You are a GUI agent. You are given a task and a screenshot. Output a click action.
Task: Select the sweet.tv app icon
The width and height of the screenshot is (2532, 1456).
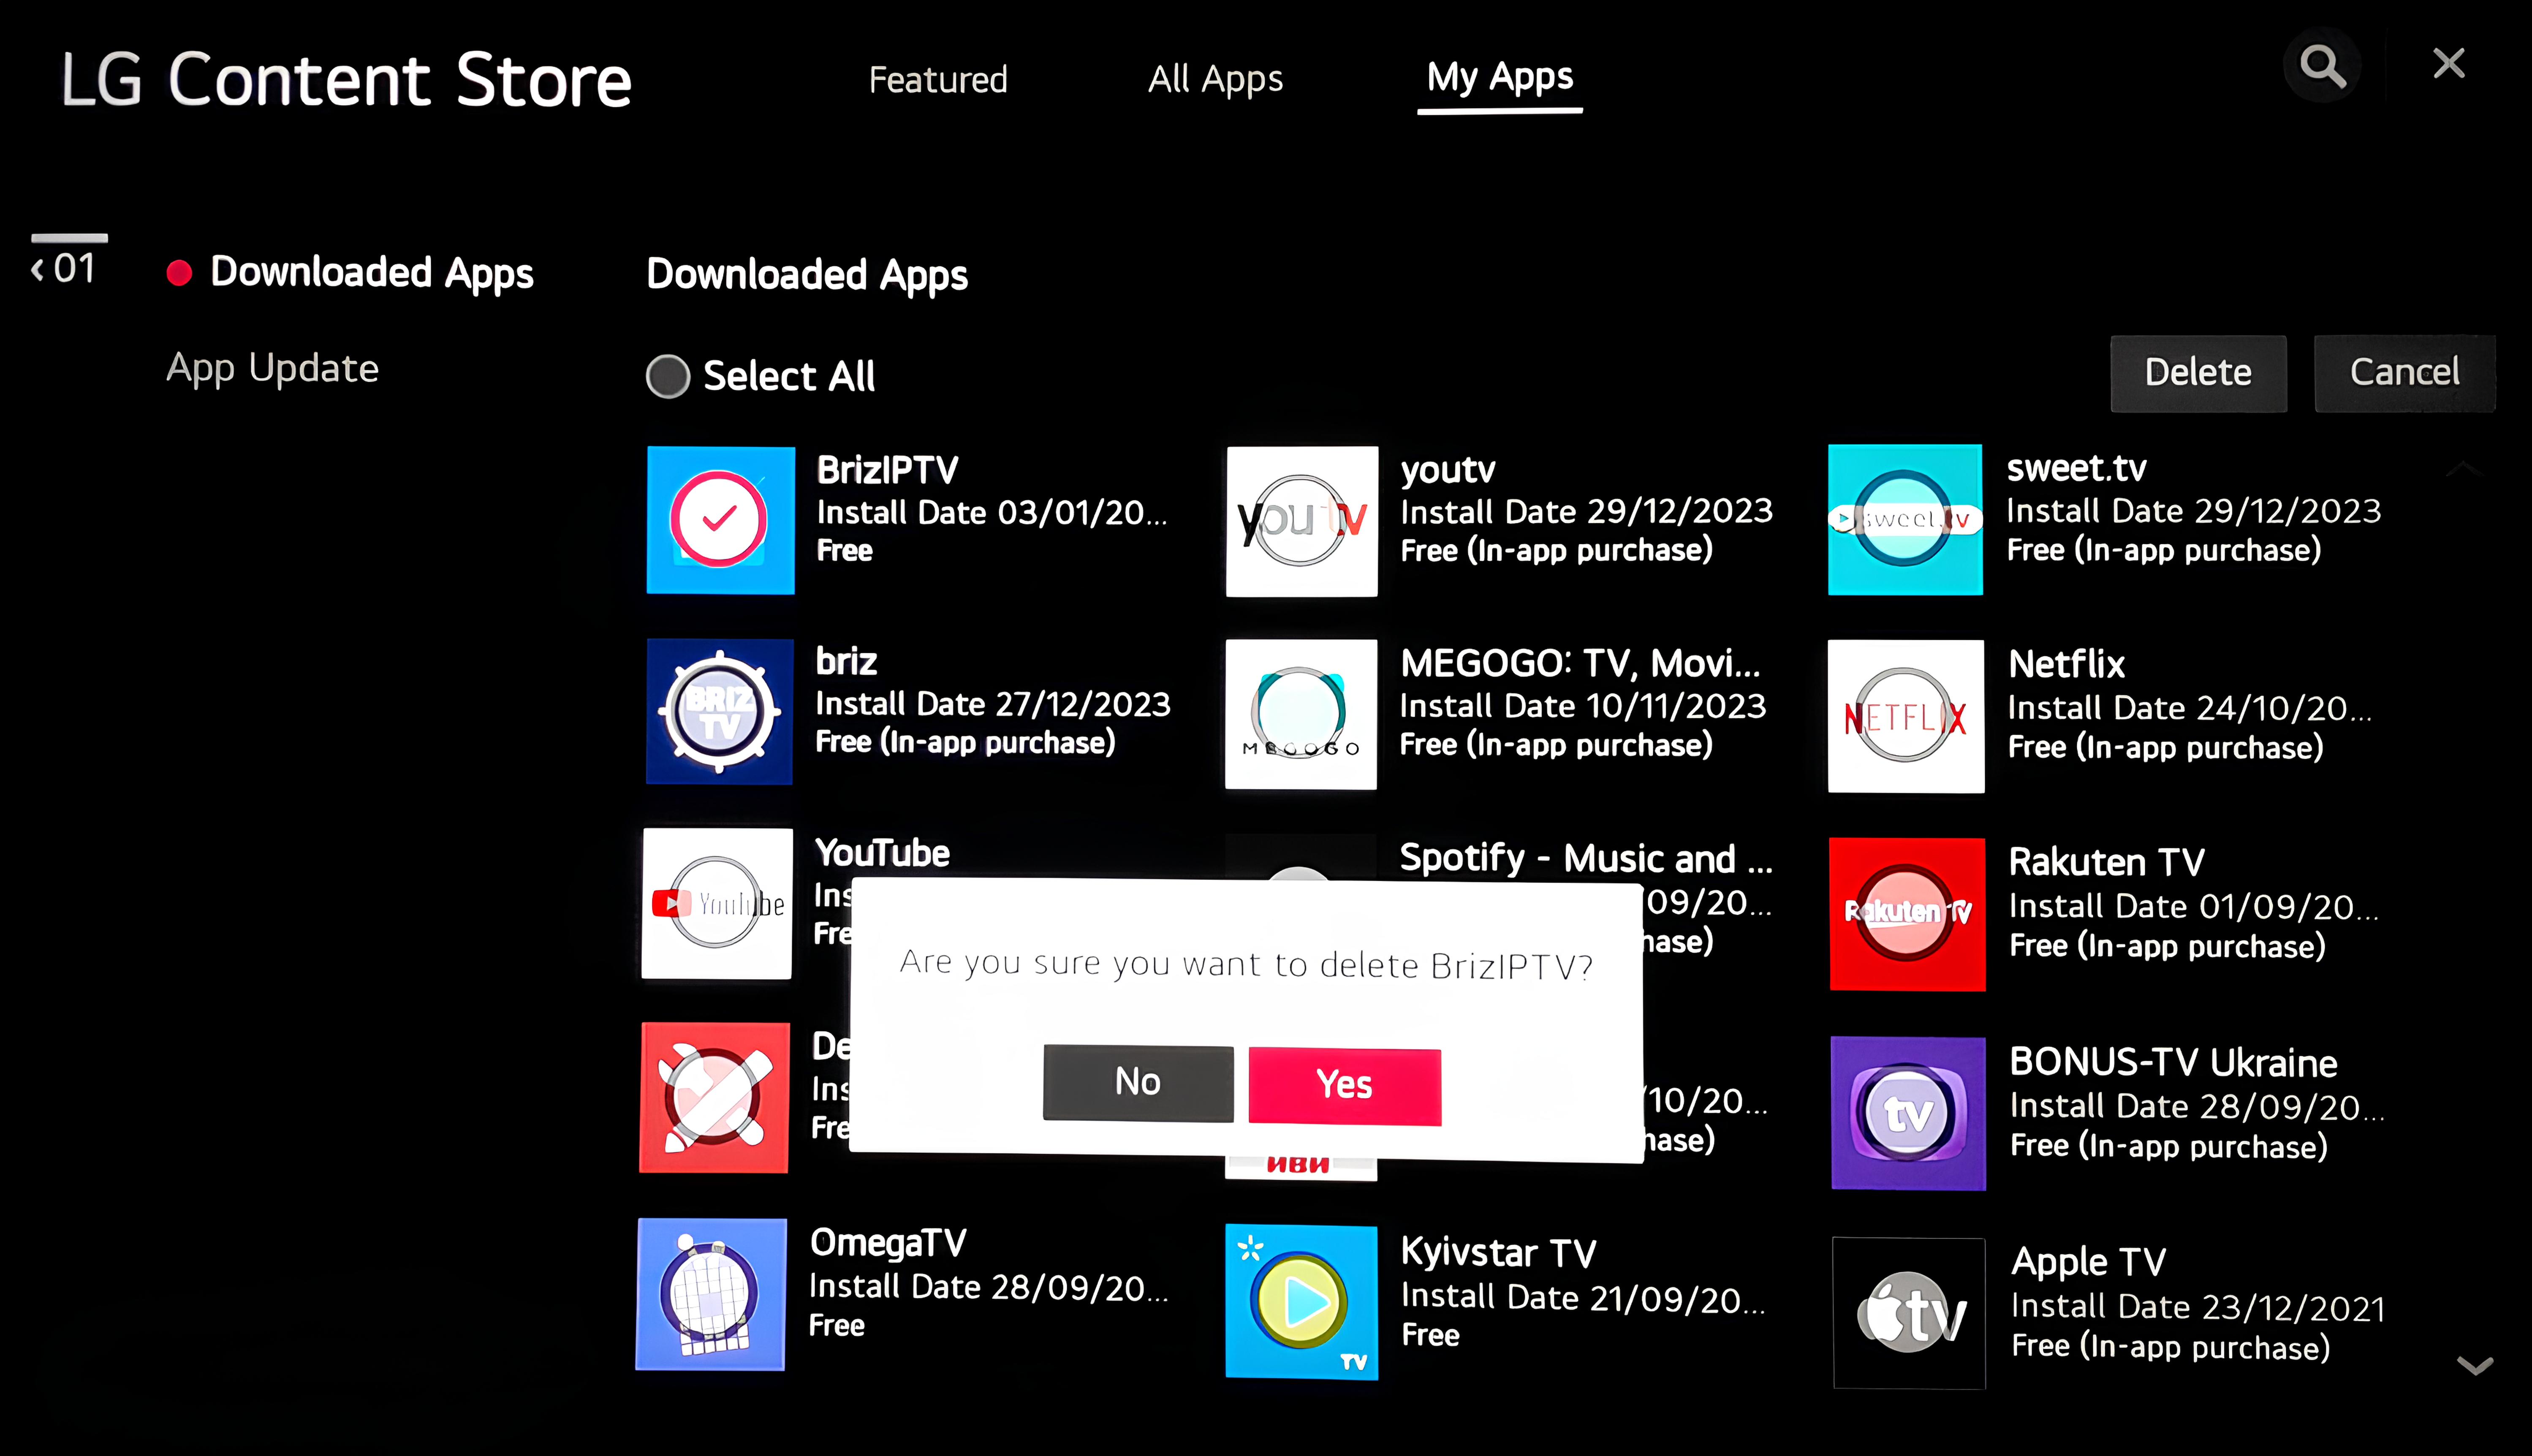coord(1904,520)
